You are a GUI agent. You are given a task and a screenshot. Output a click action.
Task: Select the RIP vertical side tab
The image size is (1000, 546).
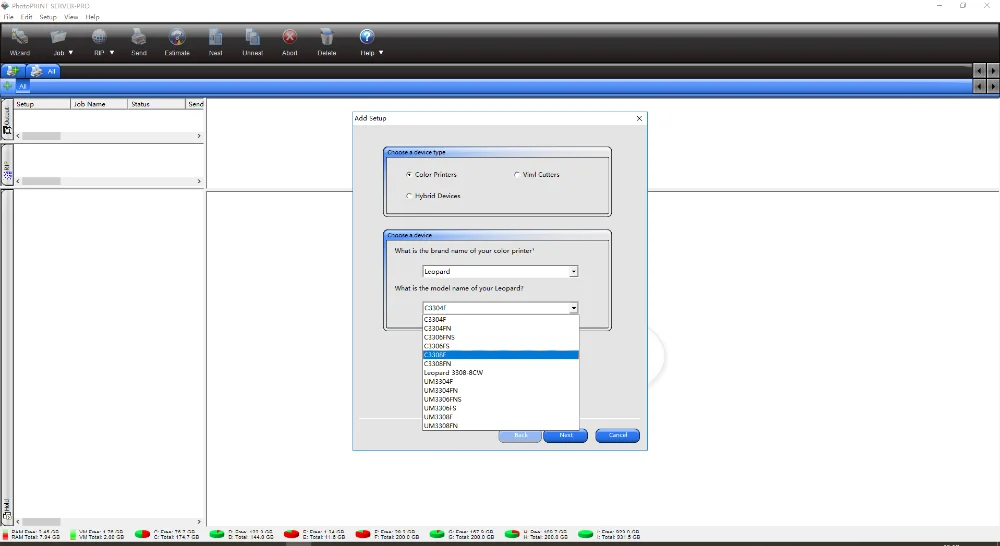point(7,165)
